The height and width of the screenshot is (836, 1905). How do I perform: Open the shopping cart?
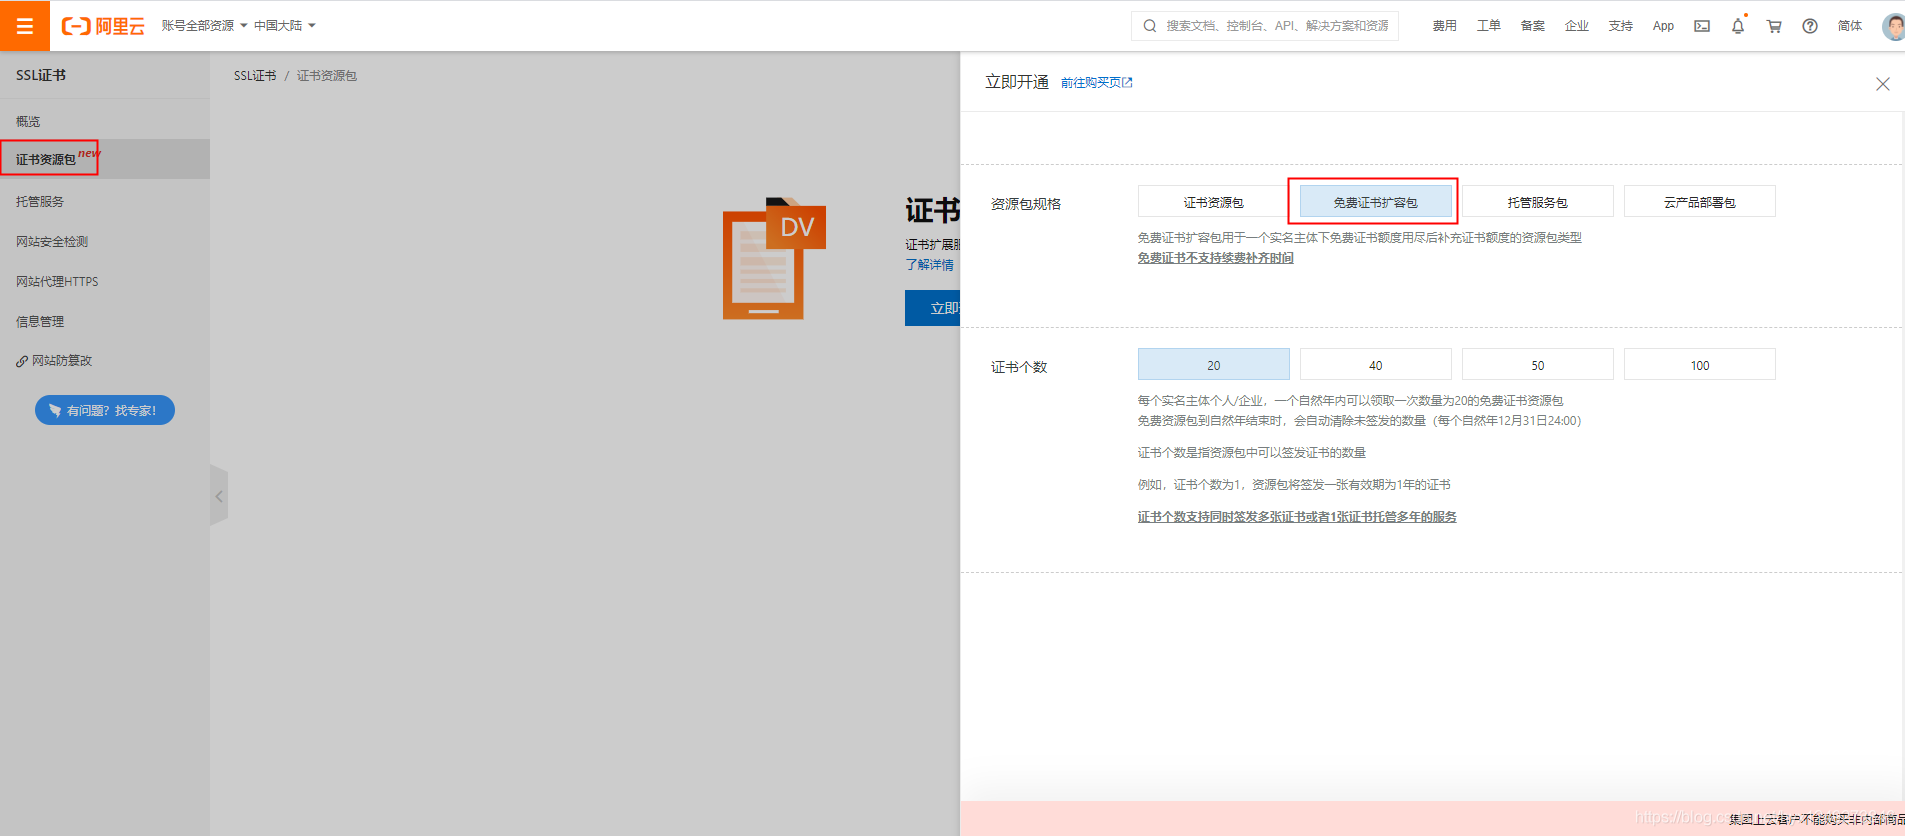1774,26
